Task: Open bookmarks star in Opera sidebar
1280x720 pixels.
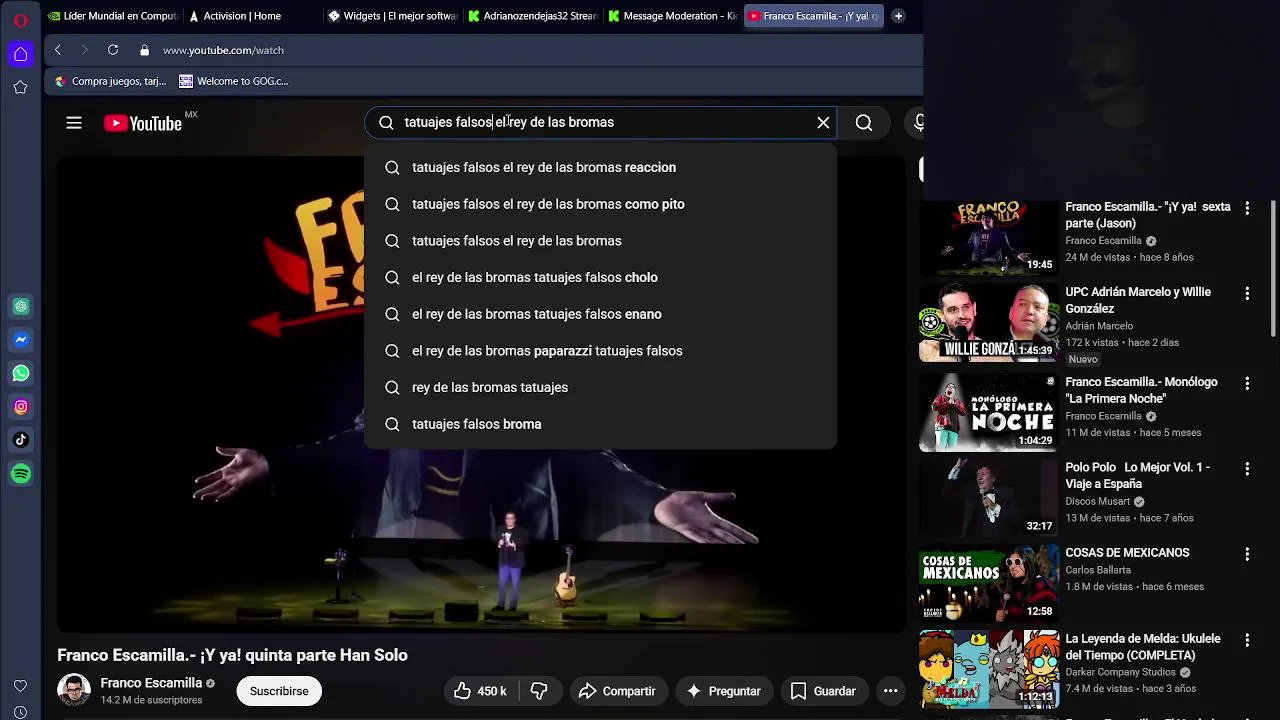Action: click(20, 87)
